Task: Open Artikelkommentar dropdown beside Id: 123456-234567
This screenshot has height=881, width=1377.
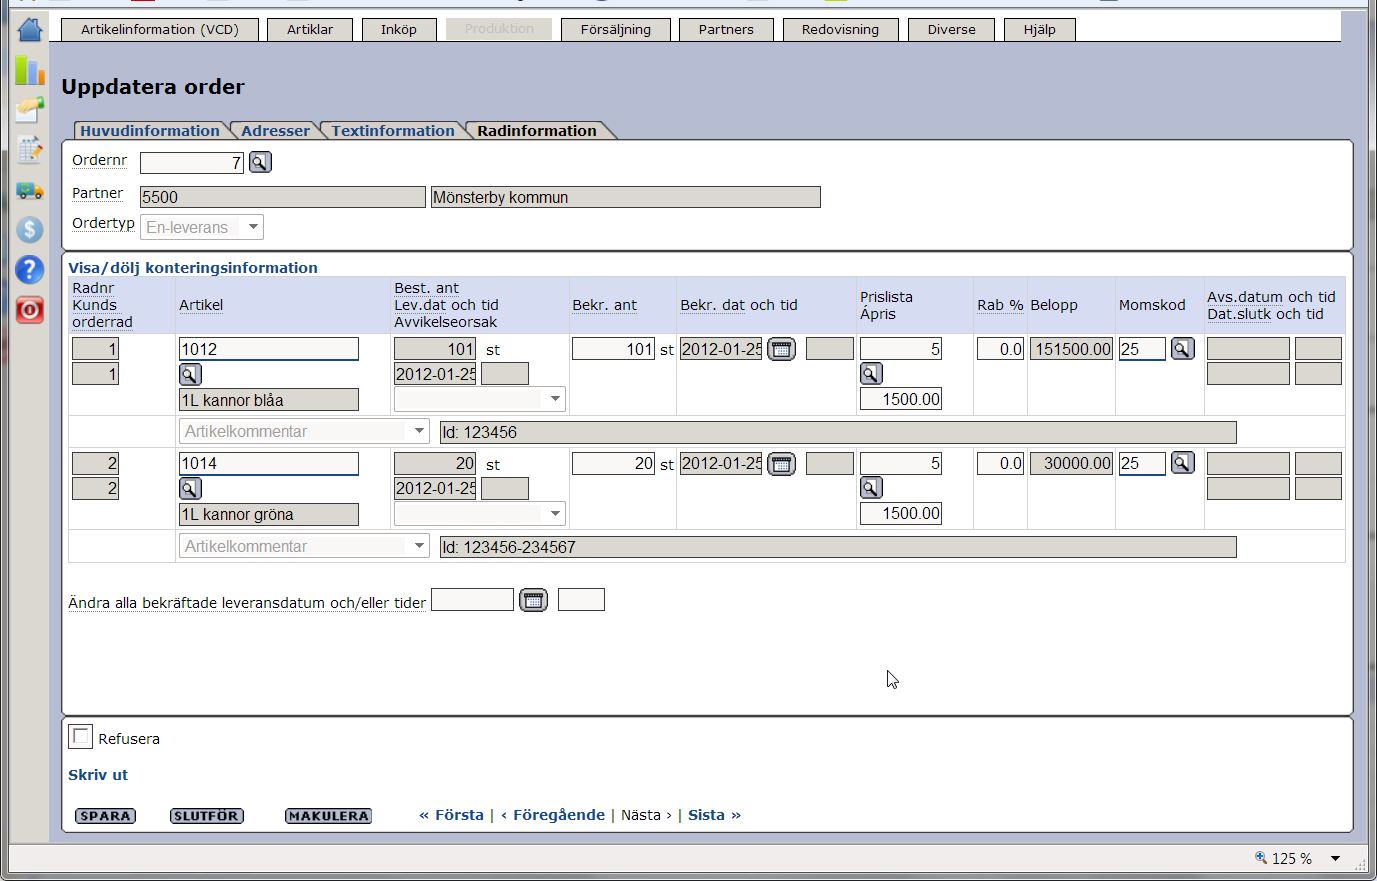Action: 305,546
